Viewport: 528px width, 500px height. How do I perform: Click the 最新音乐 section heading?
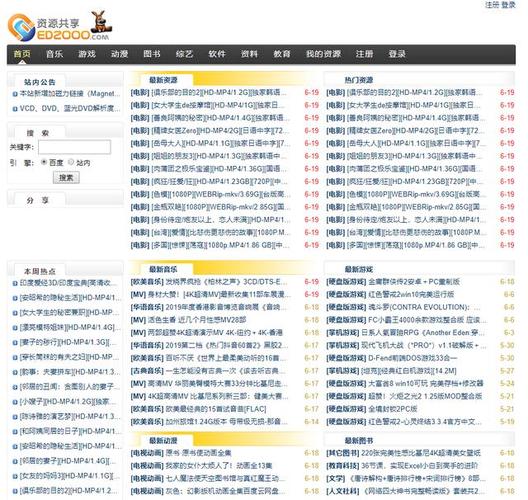click(x=163, y=269)
